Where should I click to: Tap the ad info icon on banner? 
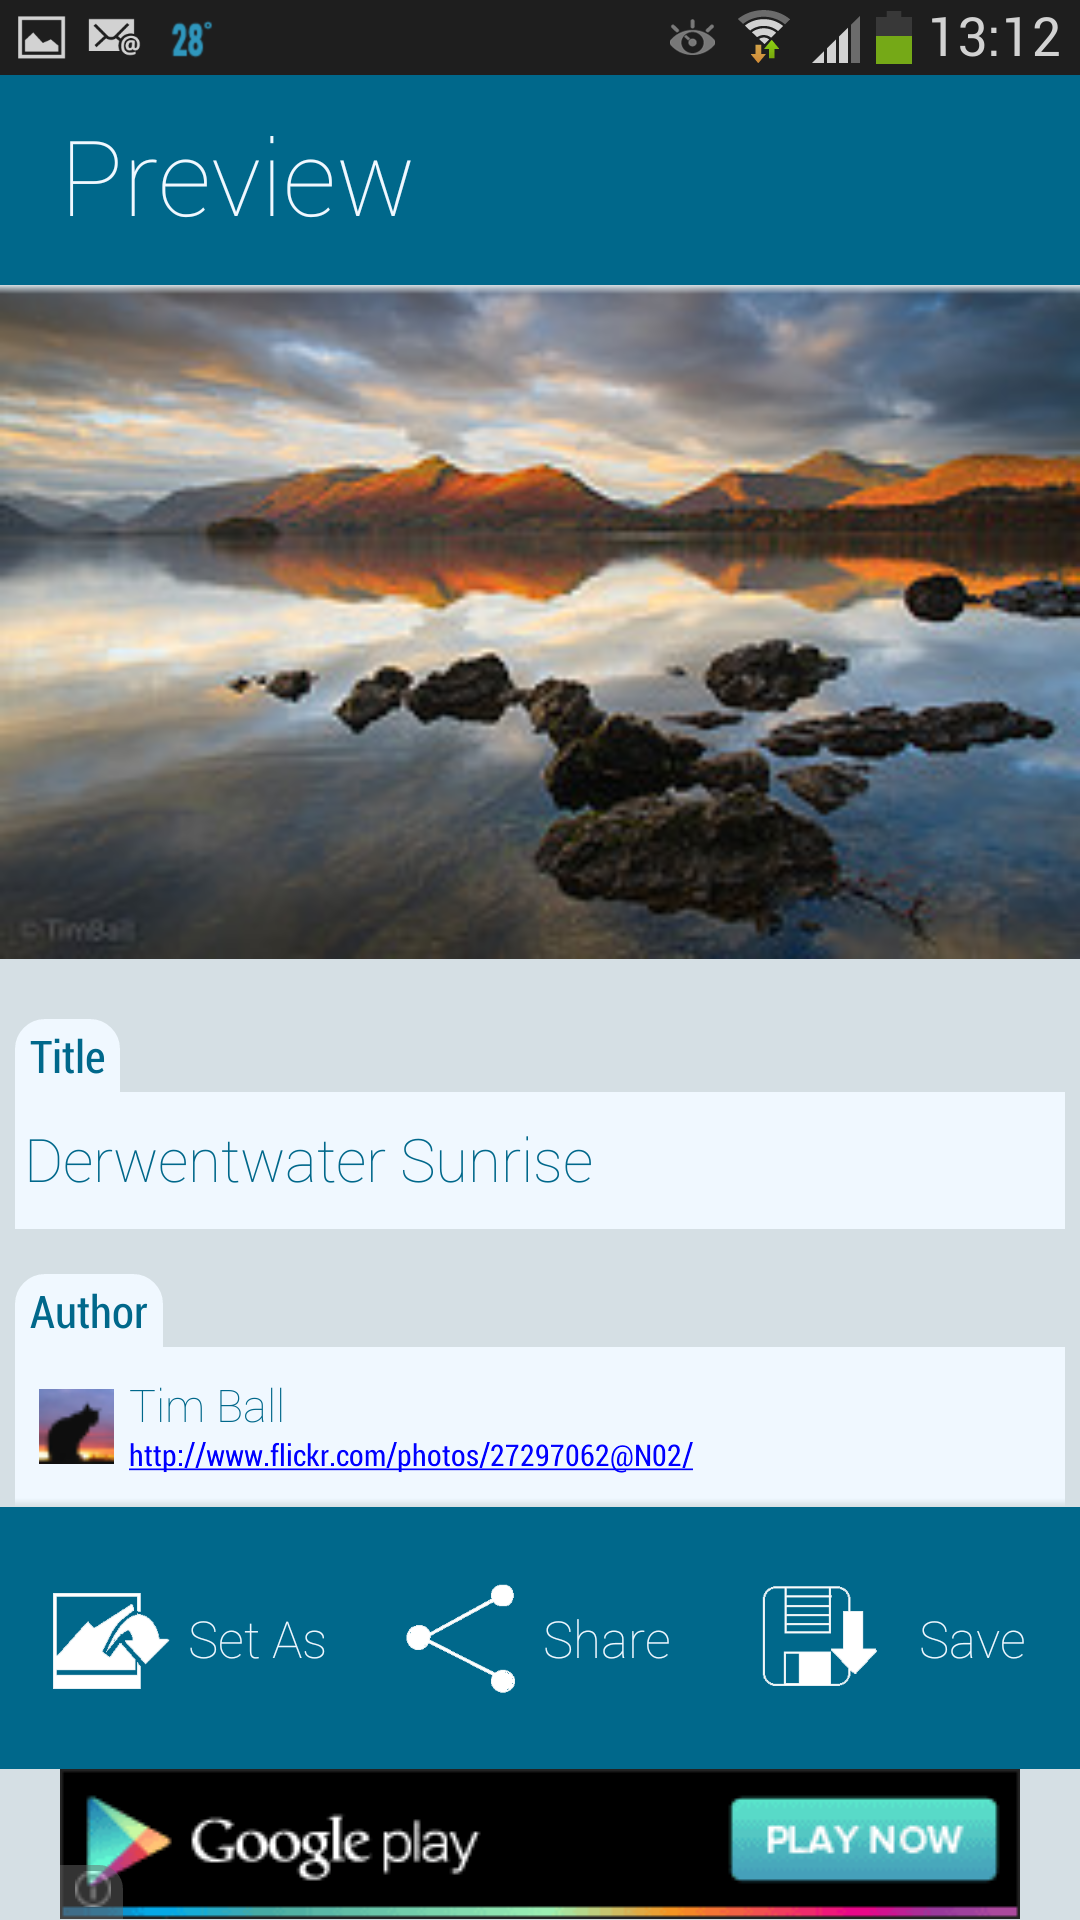coord(93,1888)
